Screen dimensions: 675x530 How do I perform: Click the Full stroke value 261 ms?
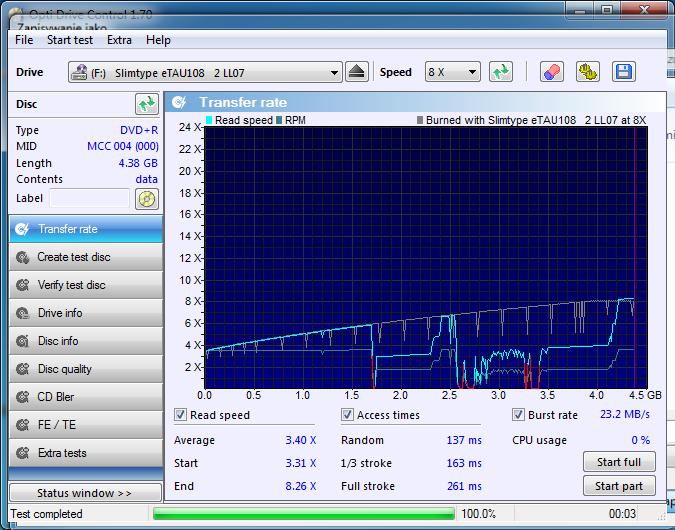point(464,486)
